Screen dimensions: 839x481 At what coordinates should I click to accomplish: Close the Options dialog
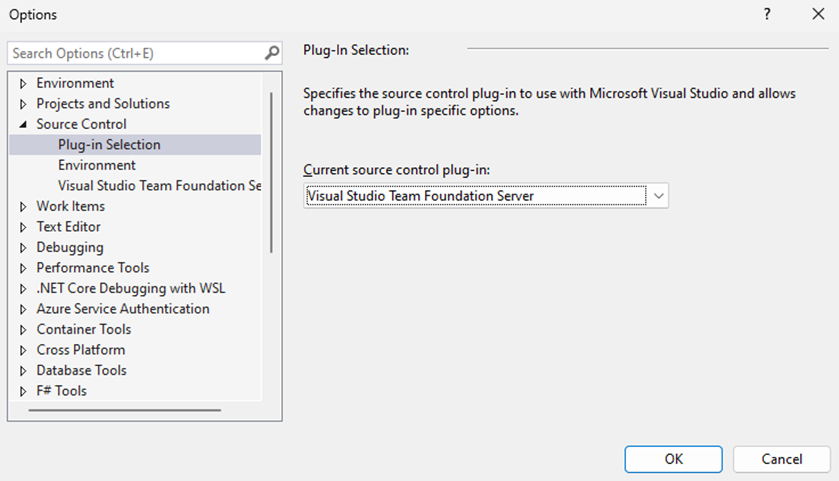click(818, 14)
